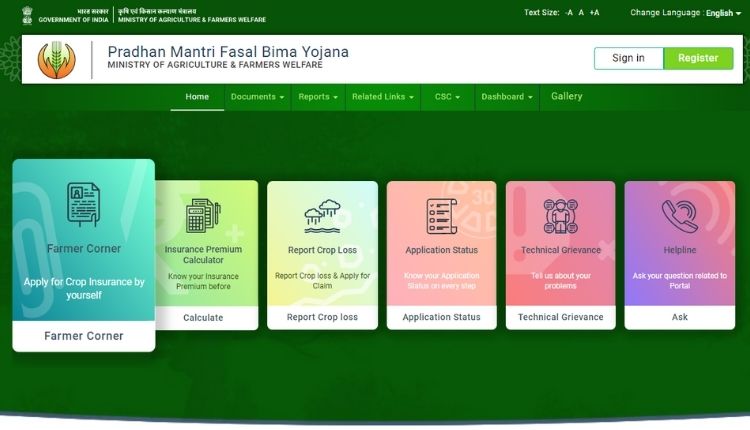Expand the Documents menu
Viewport: 750px width, 430px height.
coord(257,97)
